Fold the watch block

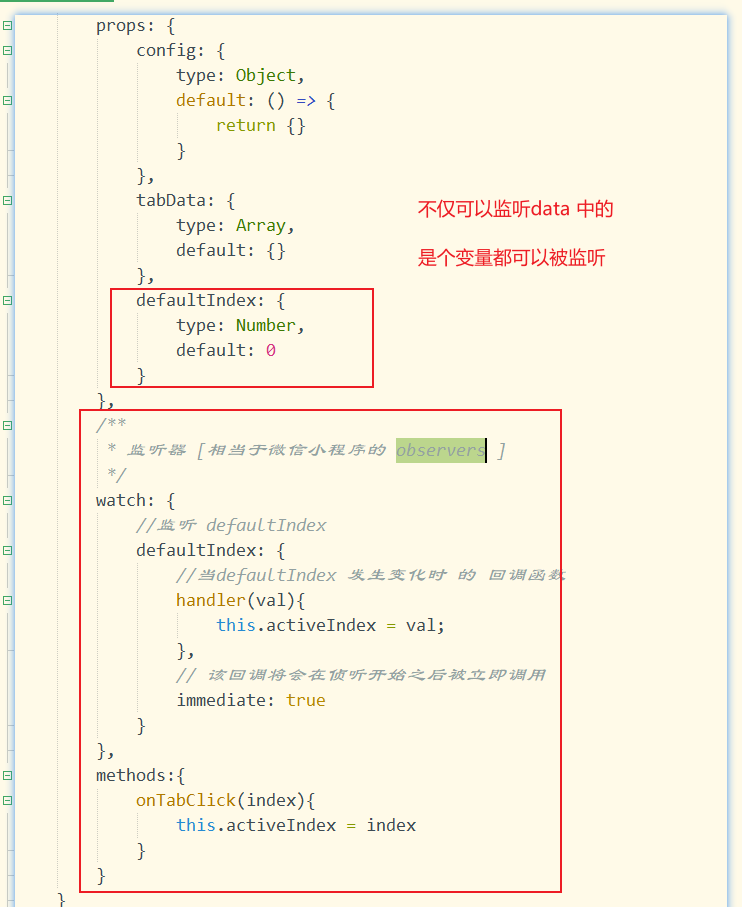point(8,500)
